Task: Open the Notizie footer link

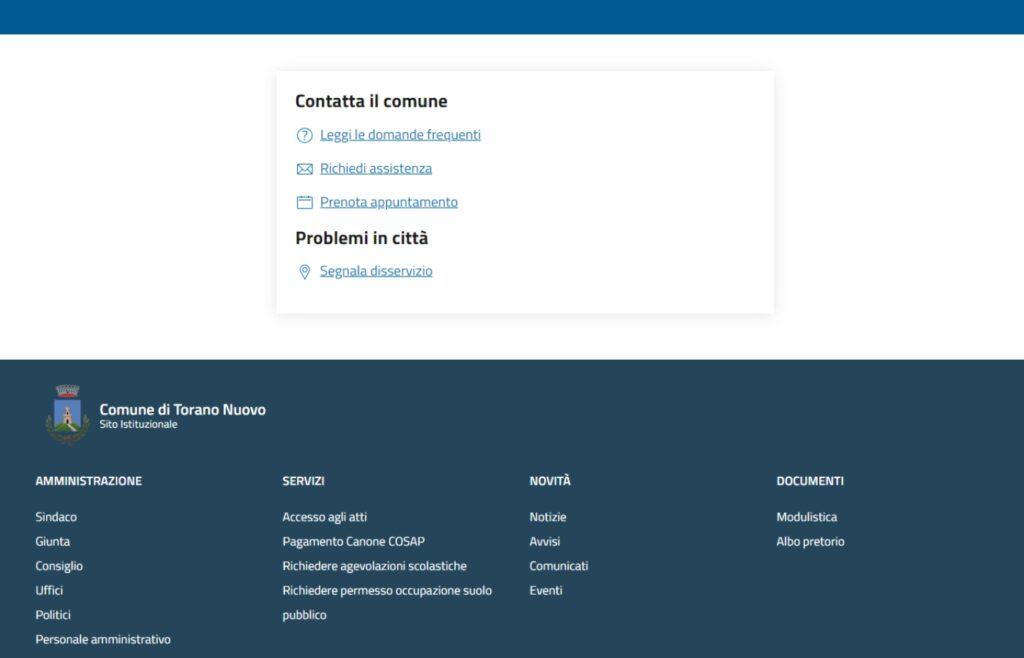Action: [548, 517]
